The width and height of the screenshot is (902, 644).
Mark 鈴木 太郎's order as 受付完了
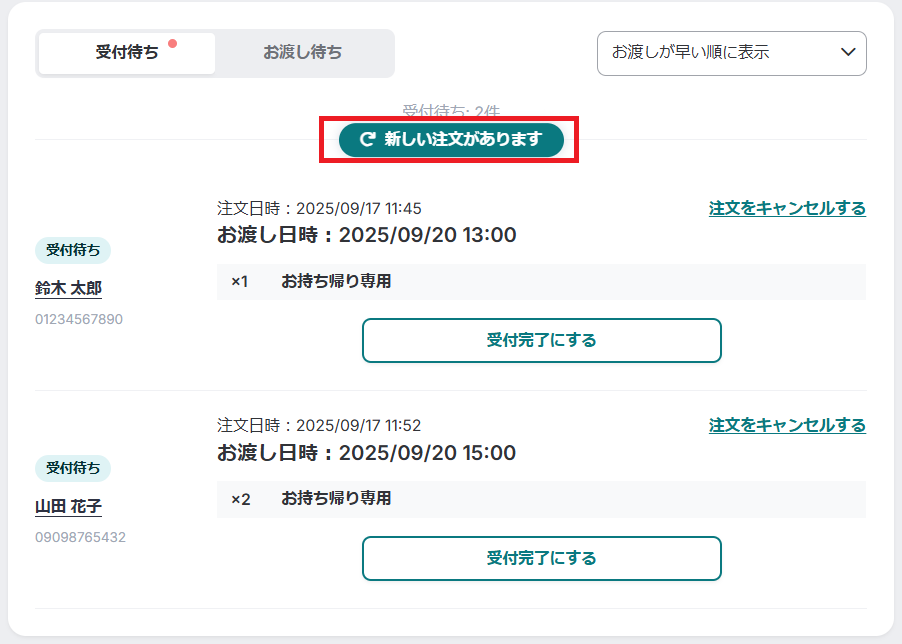(541, 340)
